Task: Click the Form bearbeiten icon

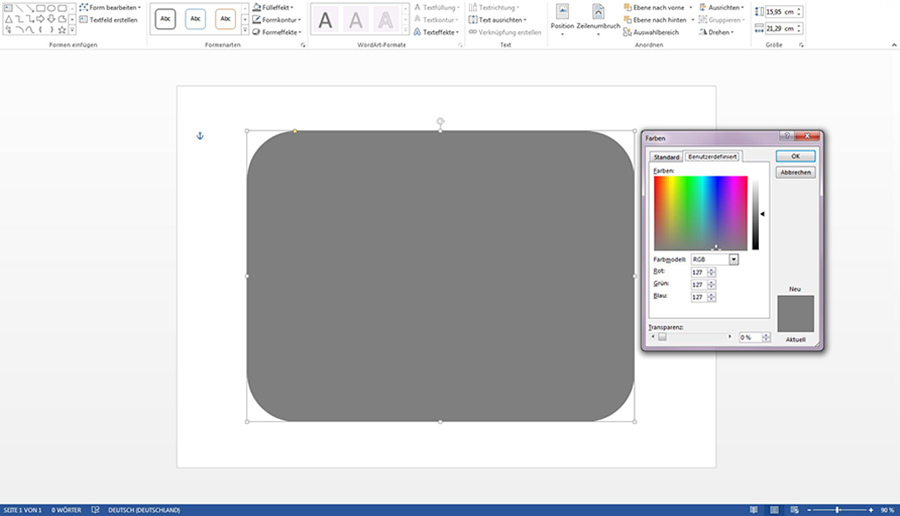Action: point(84,7)
